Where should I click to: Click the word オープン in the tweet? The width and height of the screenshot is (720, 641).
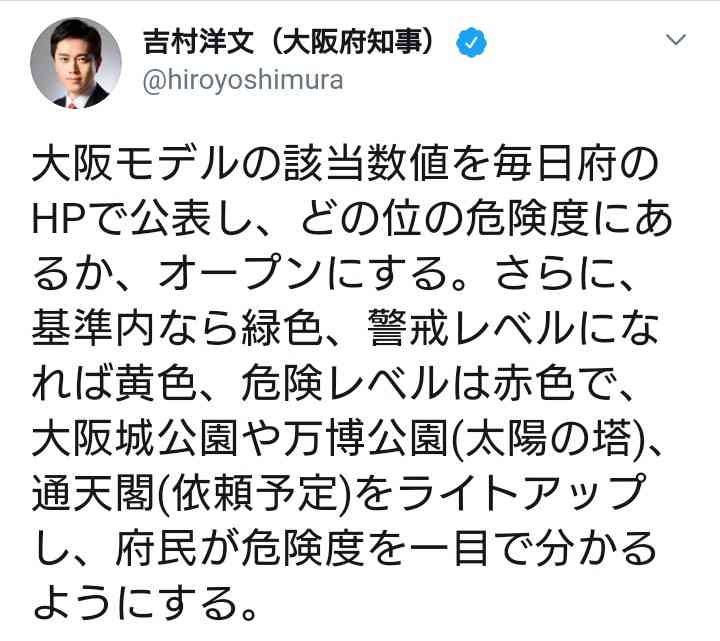tap(240, 274)
